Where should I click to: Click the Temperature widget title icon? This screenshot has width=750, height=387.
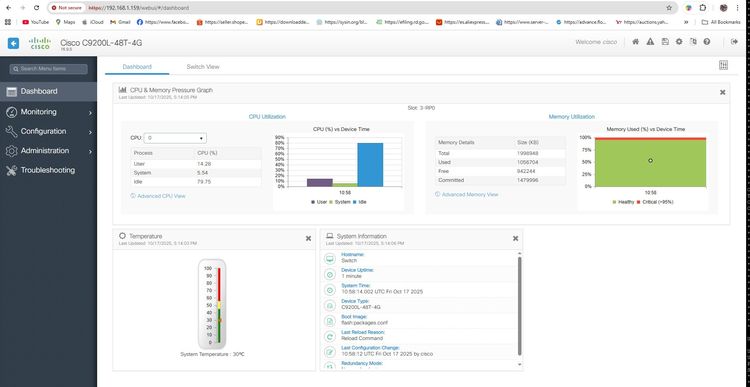coord(122,236)
